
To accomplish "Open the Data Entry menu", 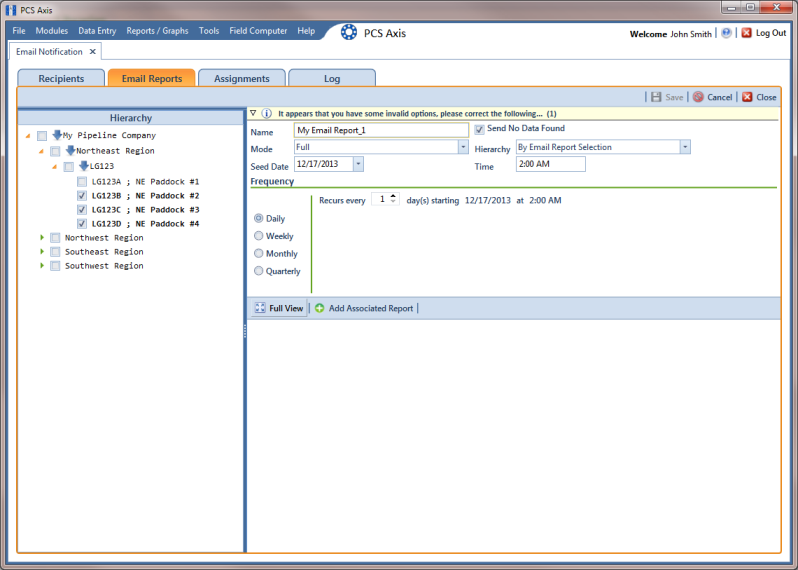I will click(97, 31).
